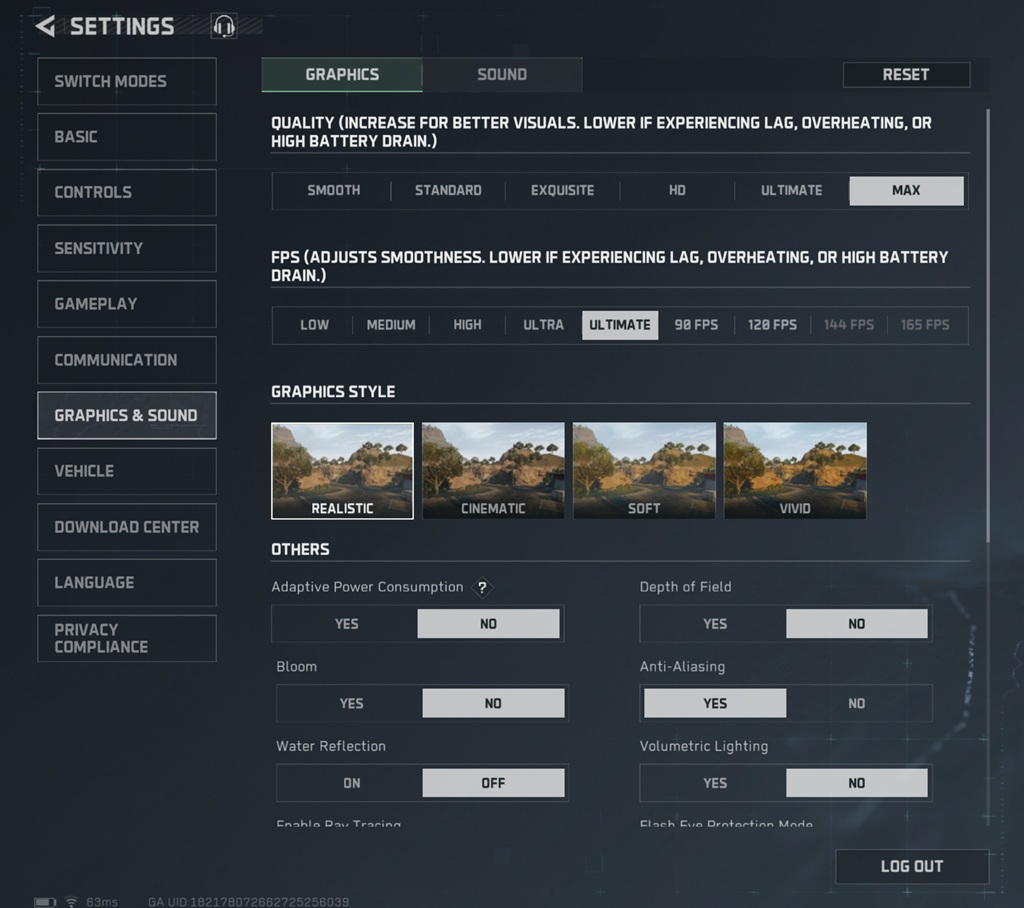This screenshot has width=1024, height=908.
Task: Click the Adaptive Power Consumption help icon
Action: (x=482, y=588)
